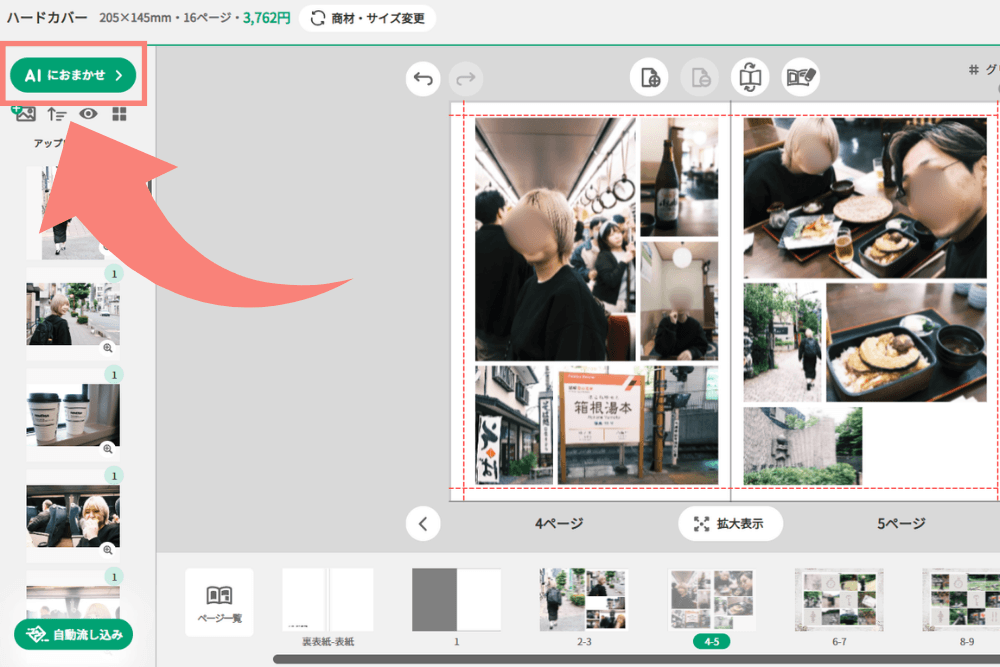Click the 3,762円 price text

(267, 18)
